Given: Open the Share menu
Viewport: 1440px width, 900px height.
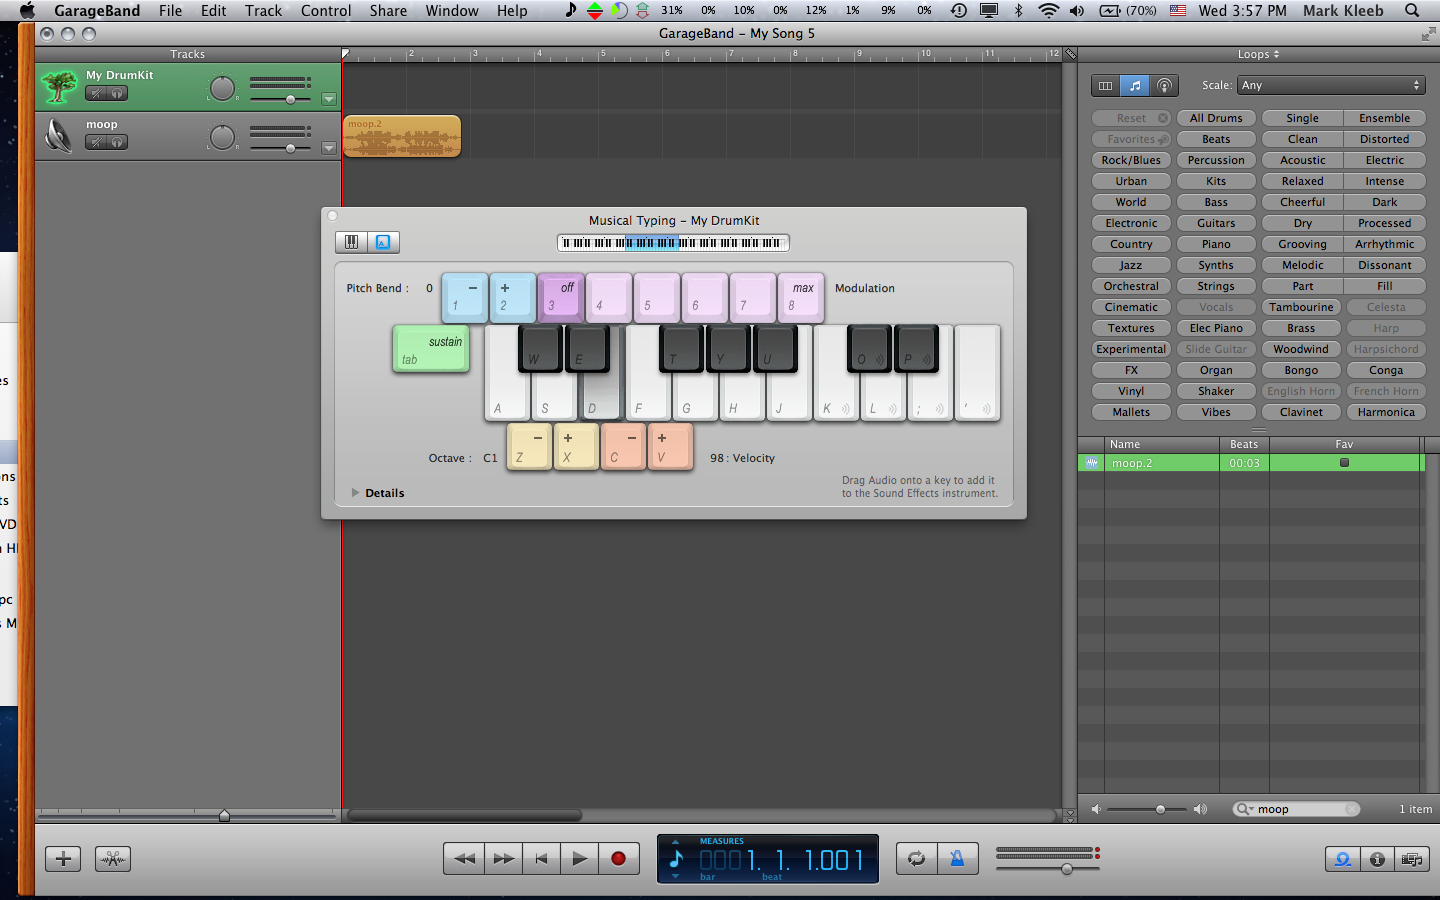Looking at the screenshot, I should tap(388, 11).
